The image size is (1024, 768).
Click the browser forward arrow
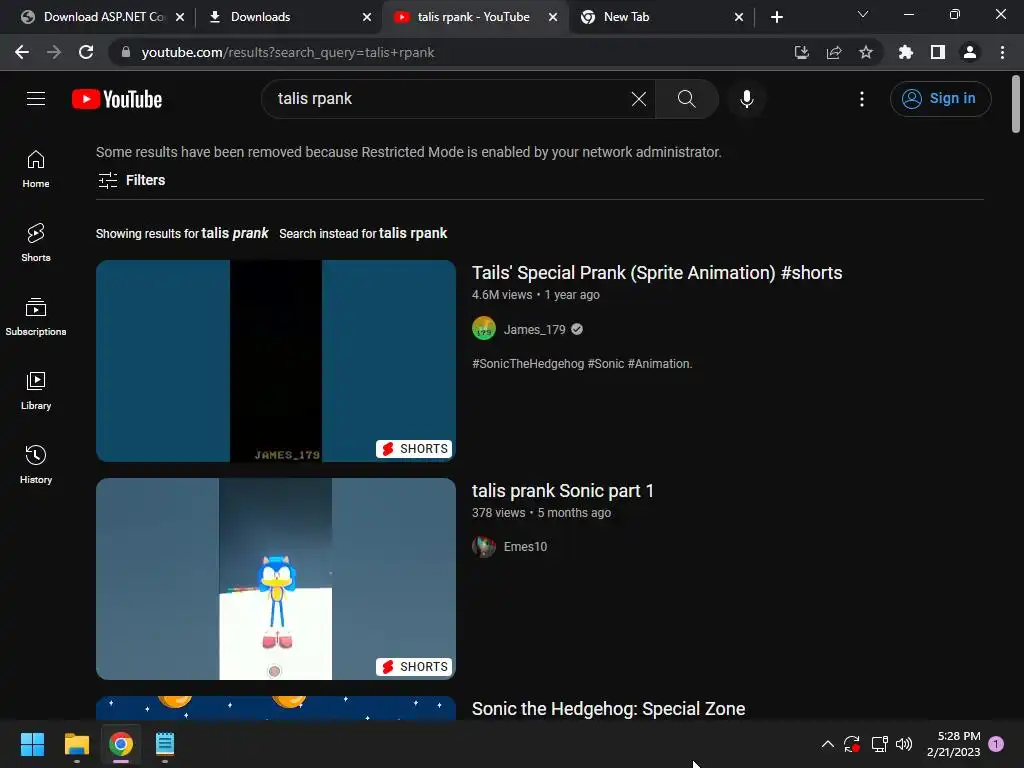click(x=54, y=52)
